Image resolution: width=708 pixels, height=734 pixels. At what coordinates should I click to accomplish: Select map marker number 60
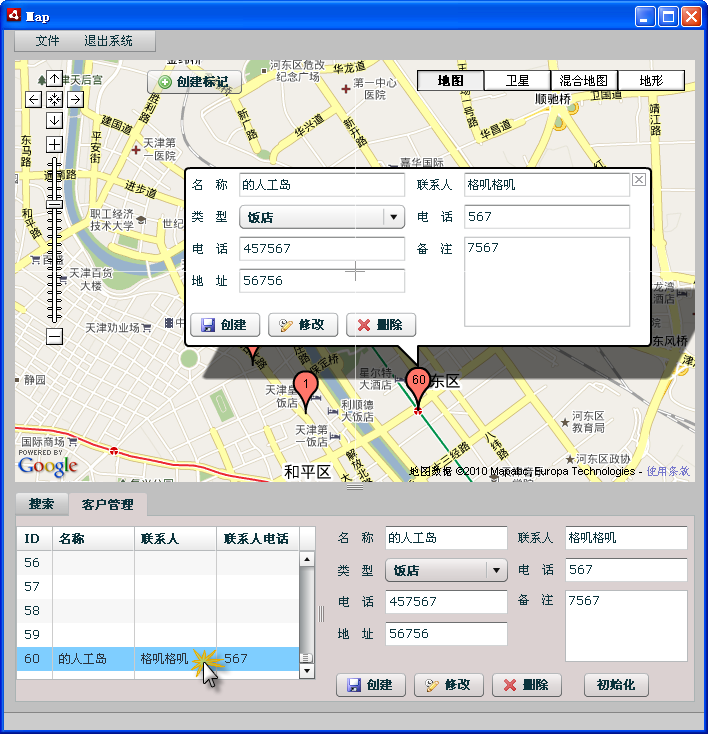tap(418, 382)
